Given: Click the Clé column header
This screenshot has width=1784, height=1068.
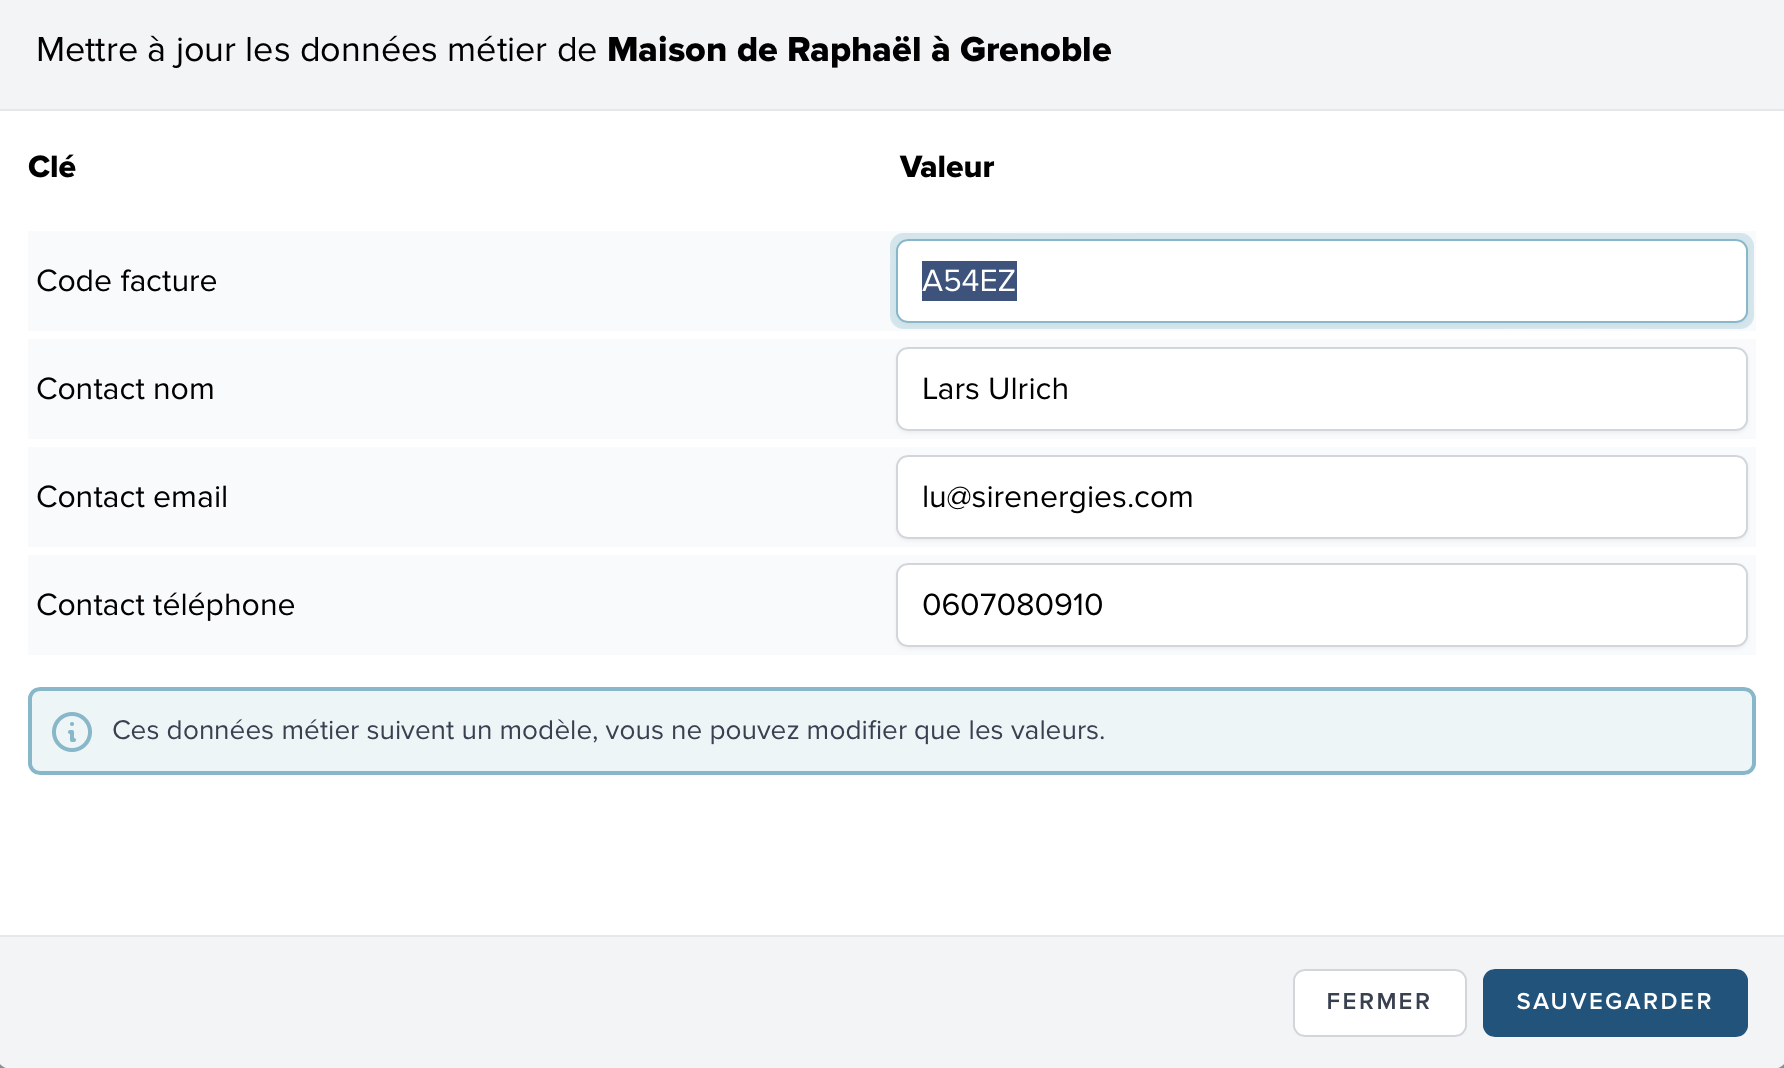Looking at the screenshot, I should tap(52, 167).
